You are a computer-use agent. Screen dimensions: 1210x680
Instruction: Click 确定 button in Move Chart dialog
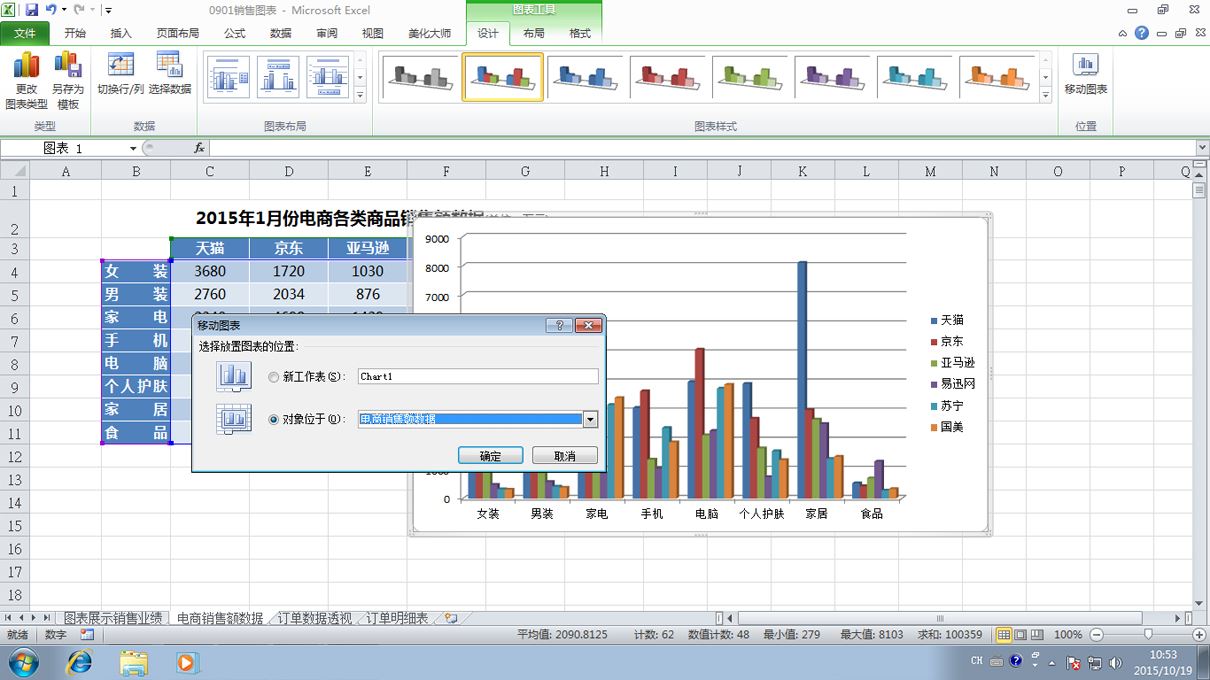[491, 456]
